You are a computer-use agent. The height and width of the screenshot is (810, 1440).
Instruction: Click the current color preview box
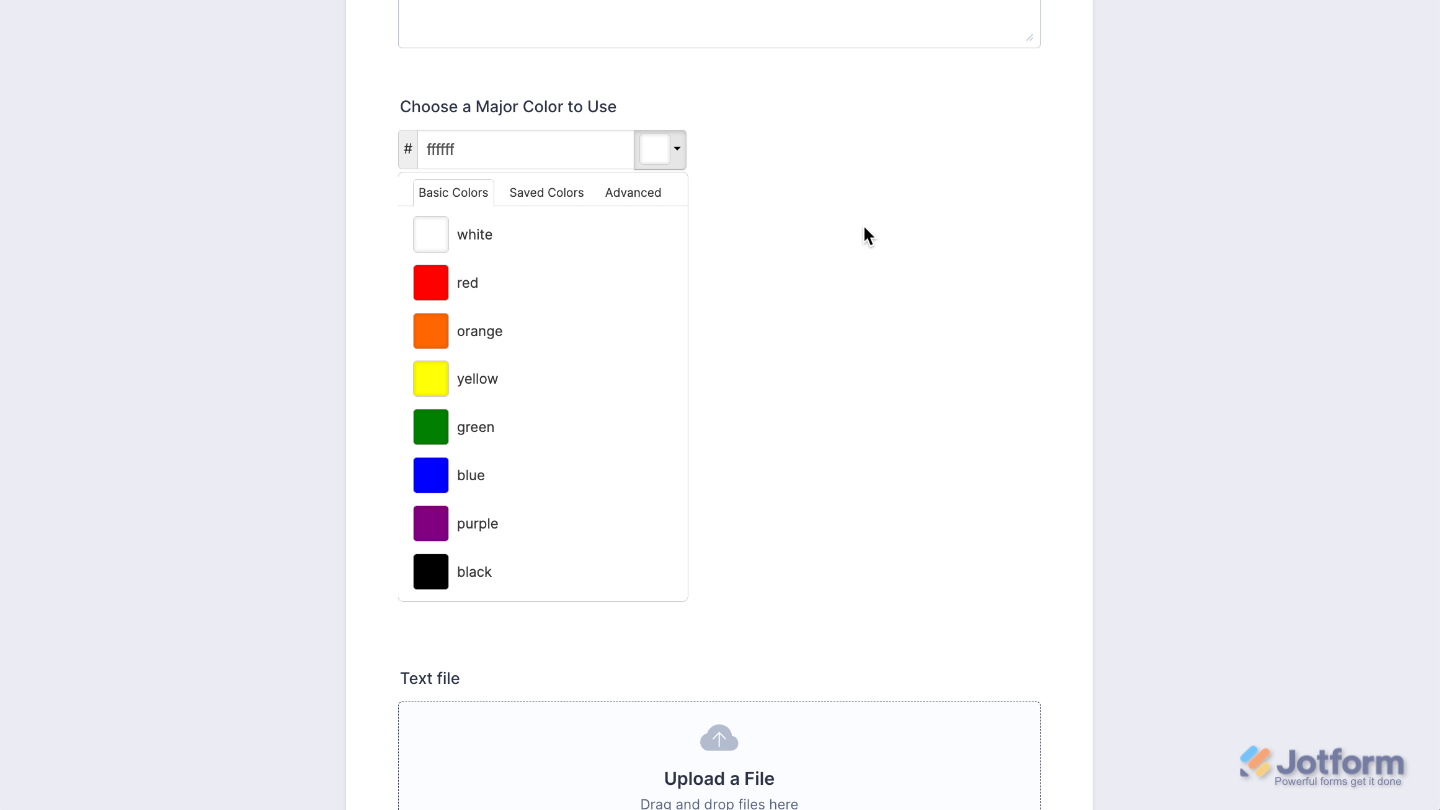point(655,148)
